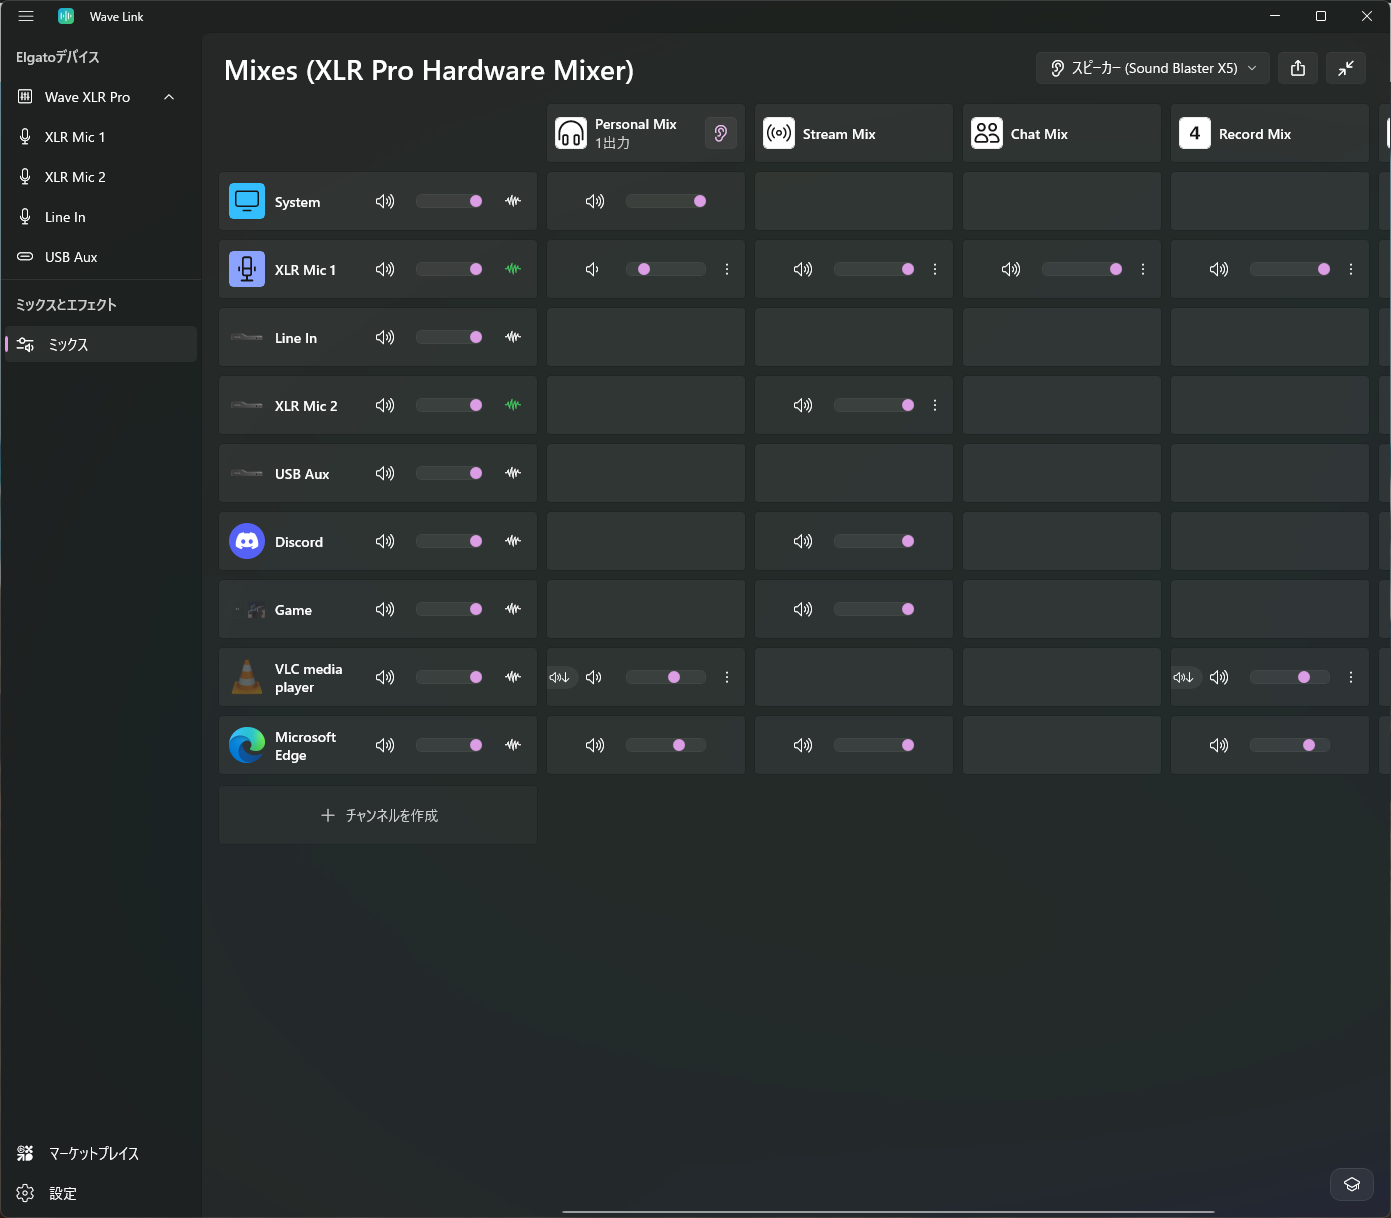The image size is (1391, 1218).
Task: Mute the System channel
Action: coord(385,201)
